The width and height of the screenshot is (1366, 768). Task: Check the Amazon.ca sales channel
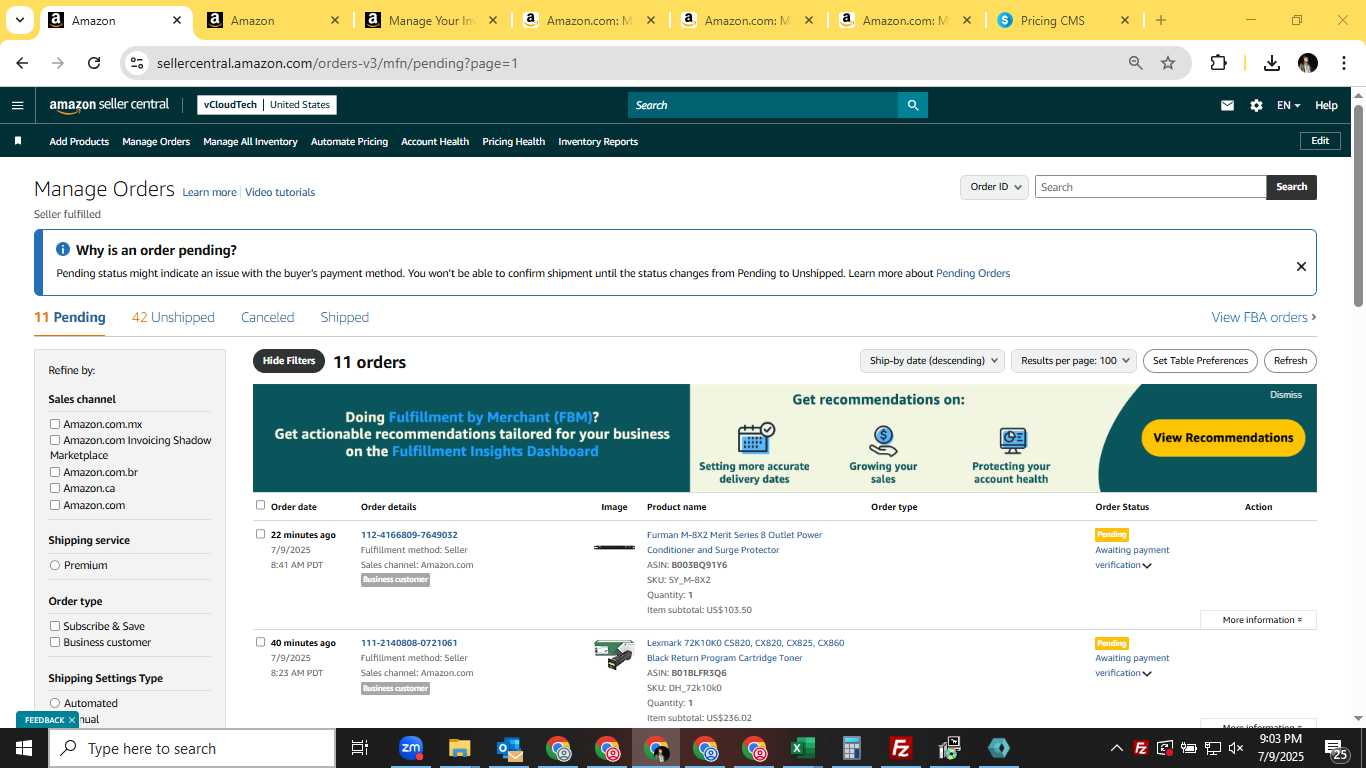click(x=55, y=488)
